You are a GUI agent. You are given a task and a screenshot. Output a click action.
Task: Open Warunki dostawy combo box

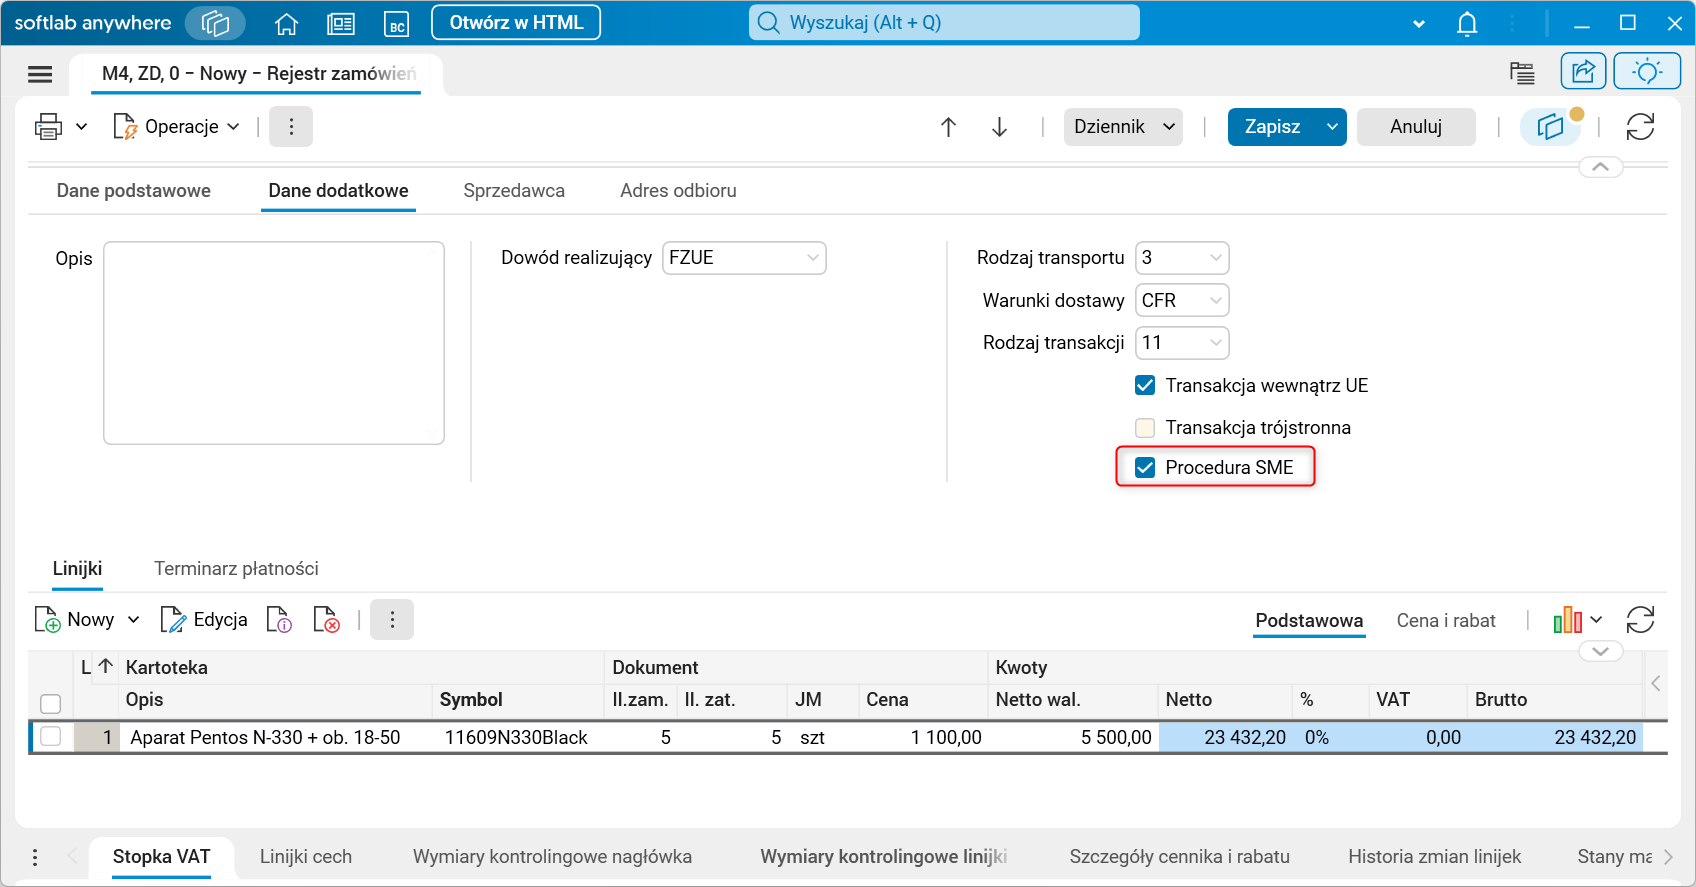1182,301
